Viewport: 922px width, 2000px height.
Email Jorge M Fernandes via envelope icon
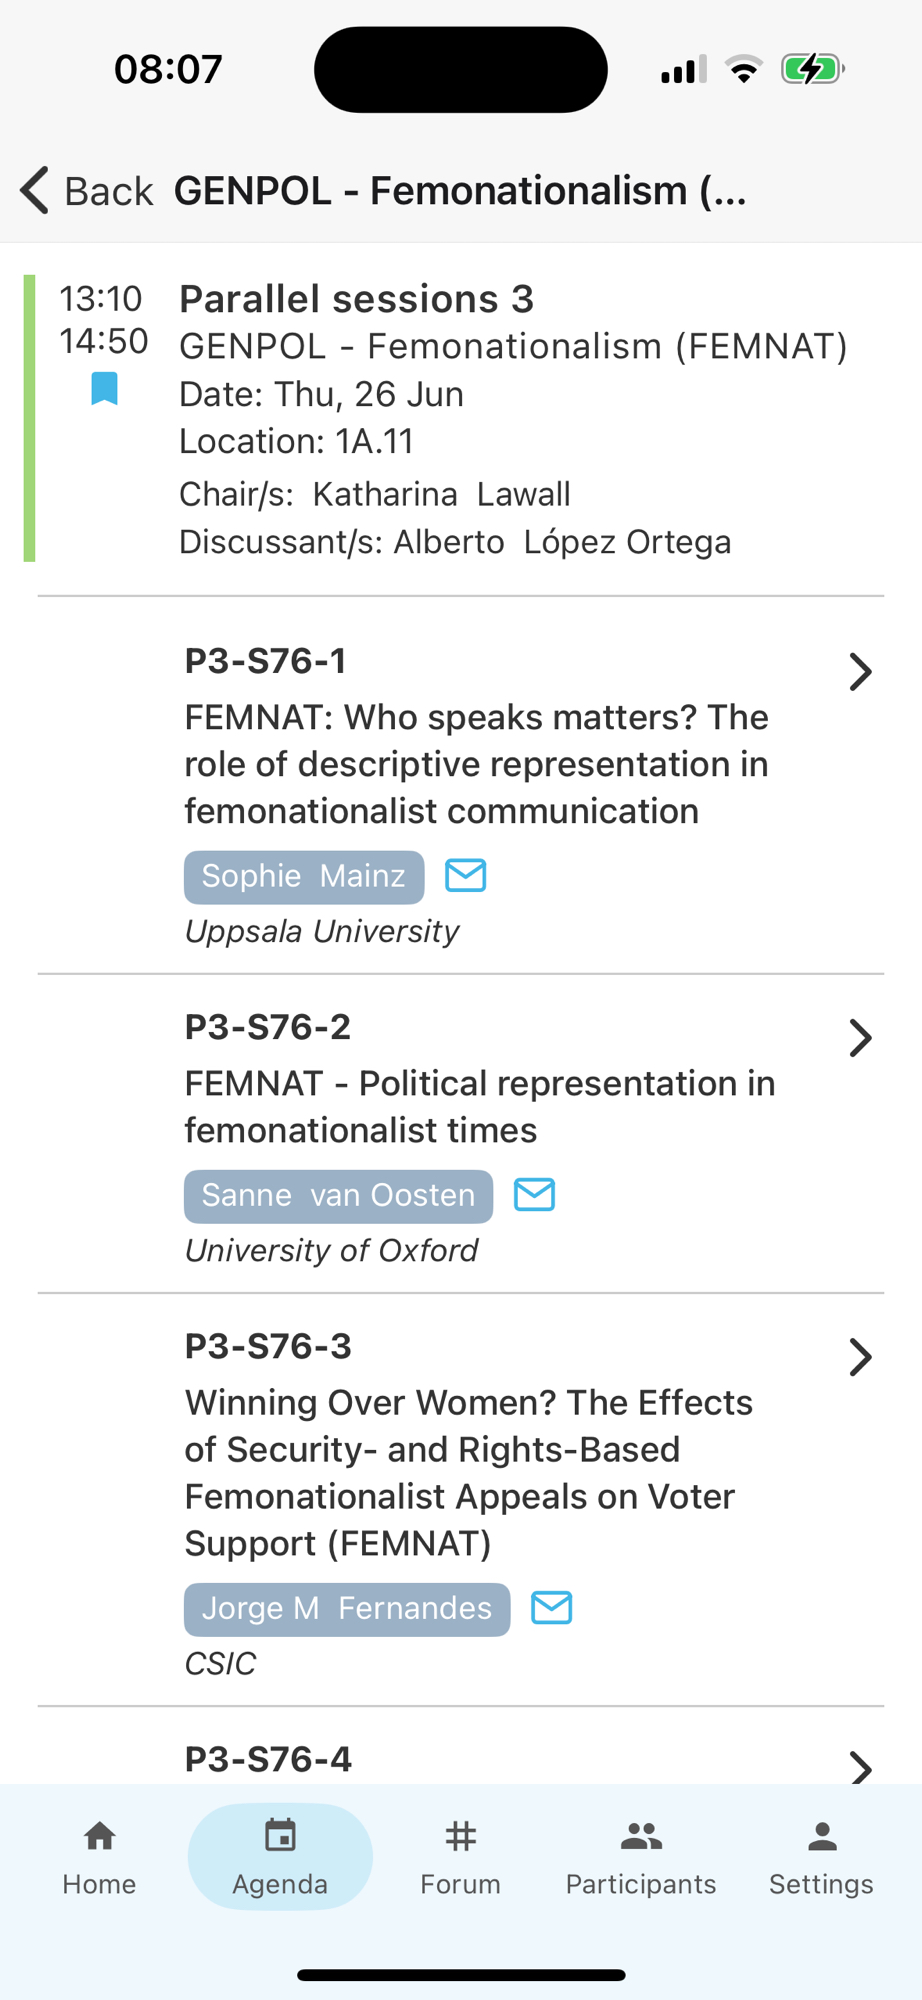(x=551, y=1607)
